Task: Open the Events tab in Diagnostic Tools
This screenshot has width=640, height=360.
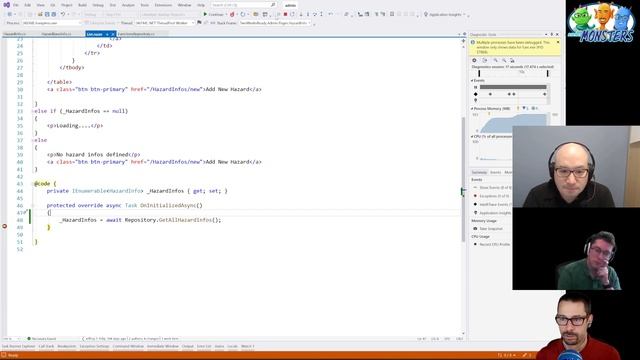Action: click(x=496, y=172)
